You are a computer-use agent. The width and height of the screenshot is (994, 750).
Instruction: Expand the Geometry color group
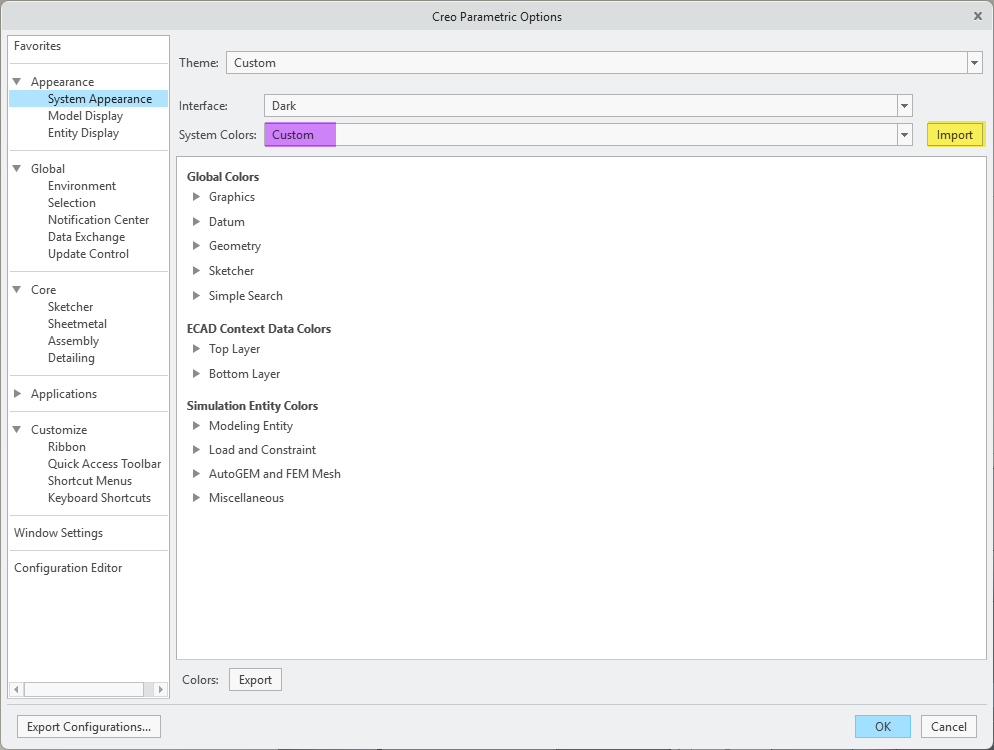[x=196, y=246]
